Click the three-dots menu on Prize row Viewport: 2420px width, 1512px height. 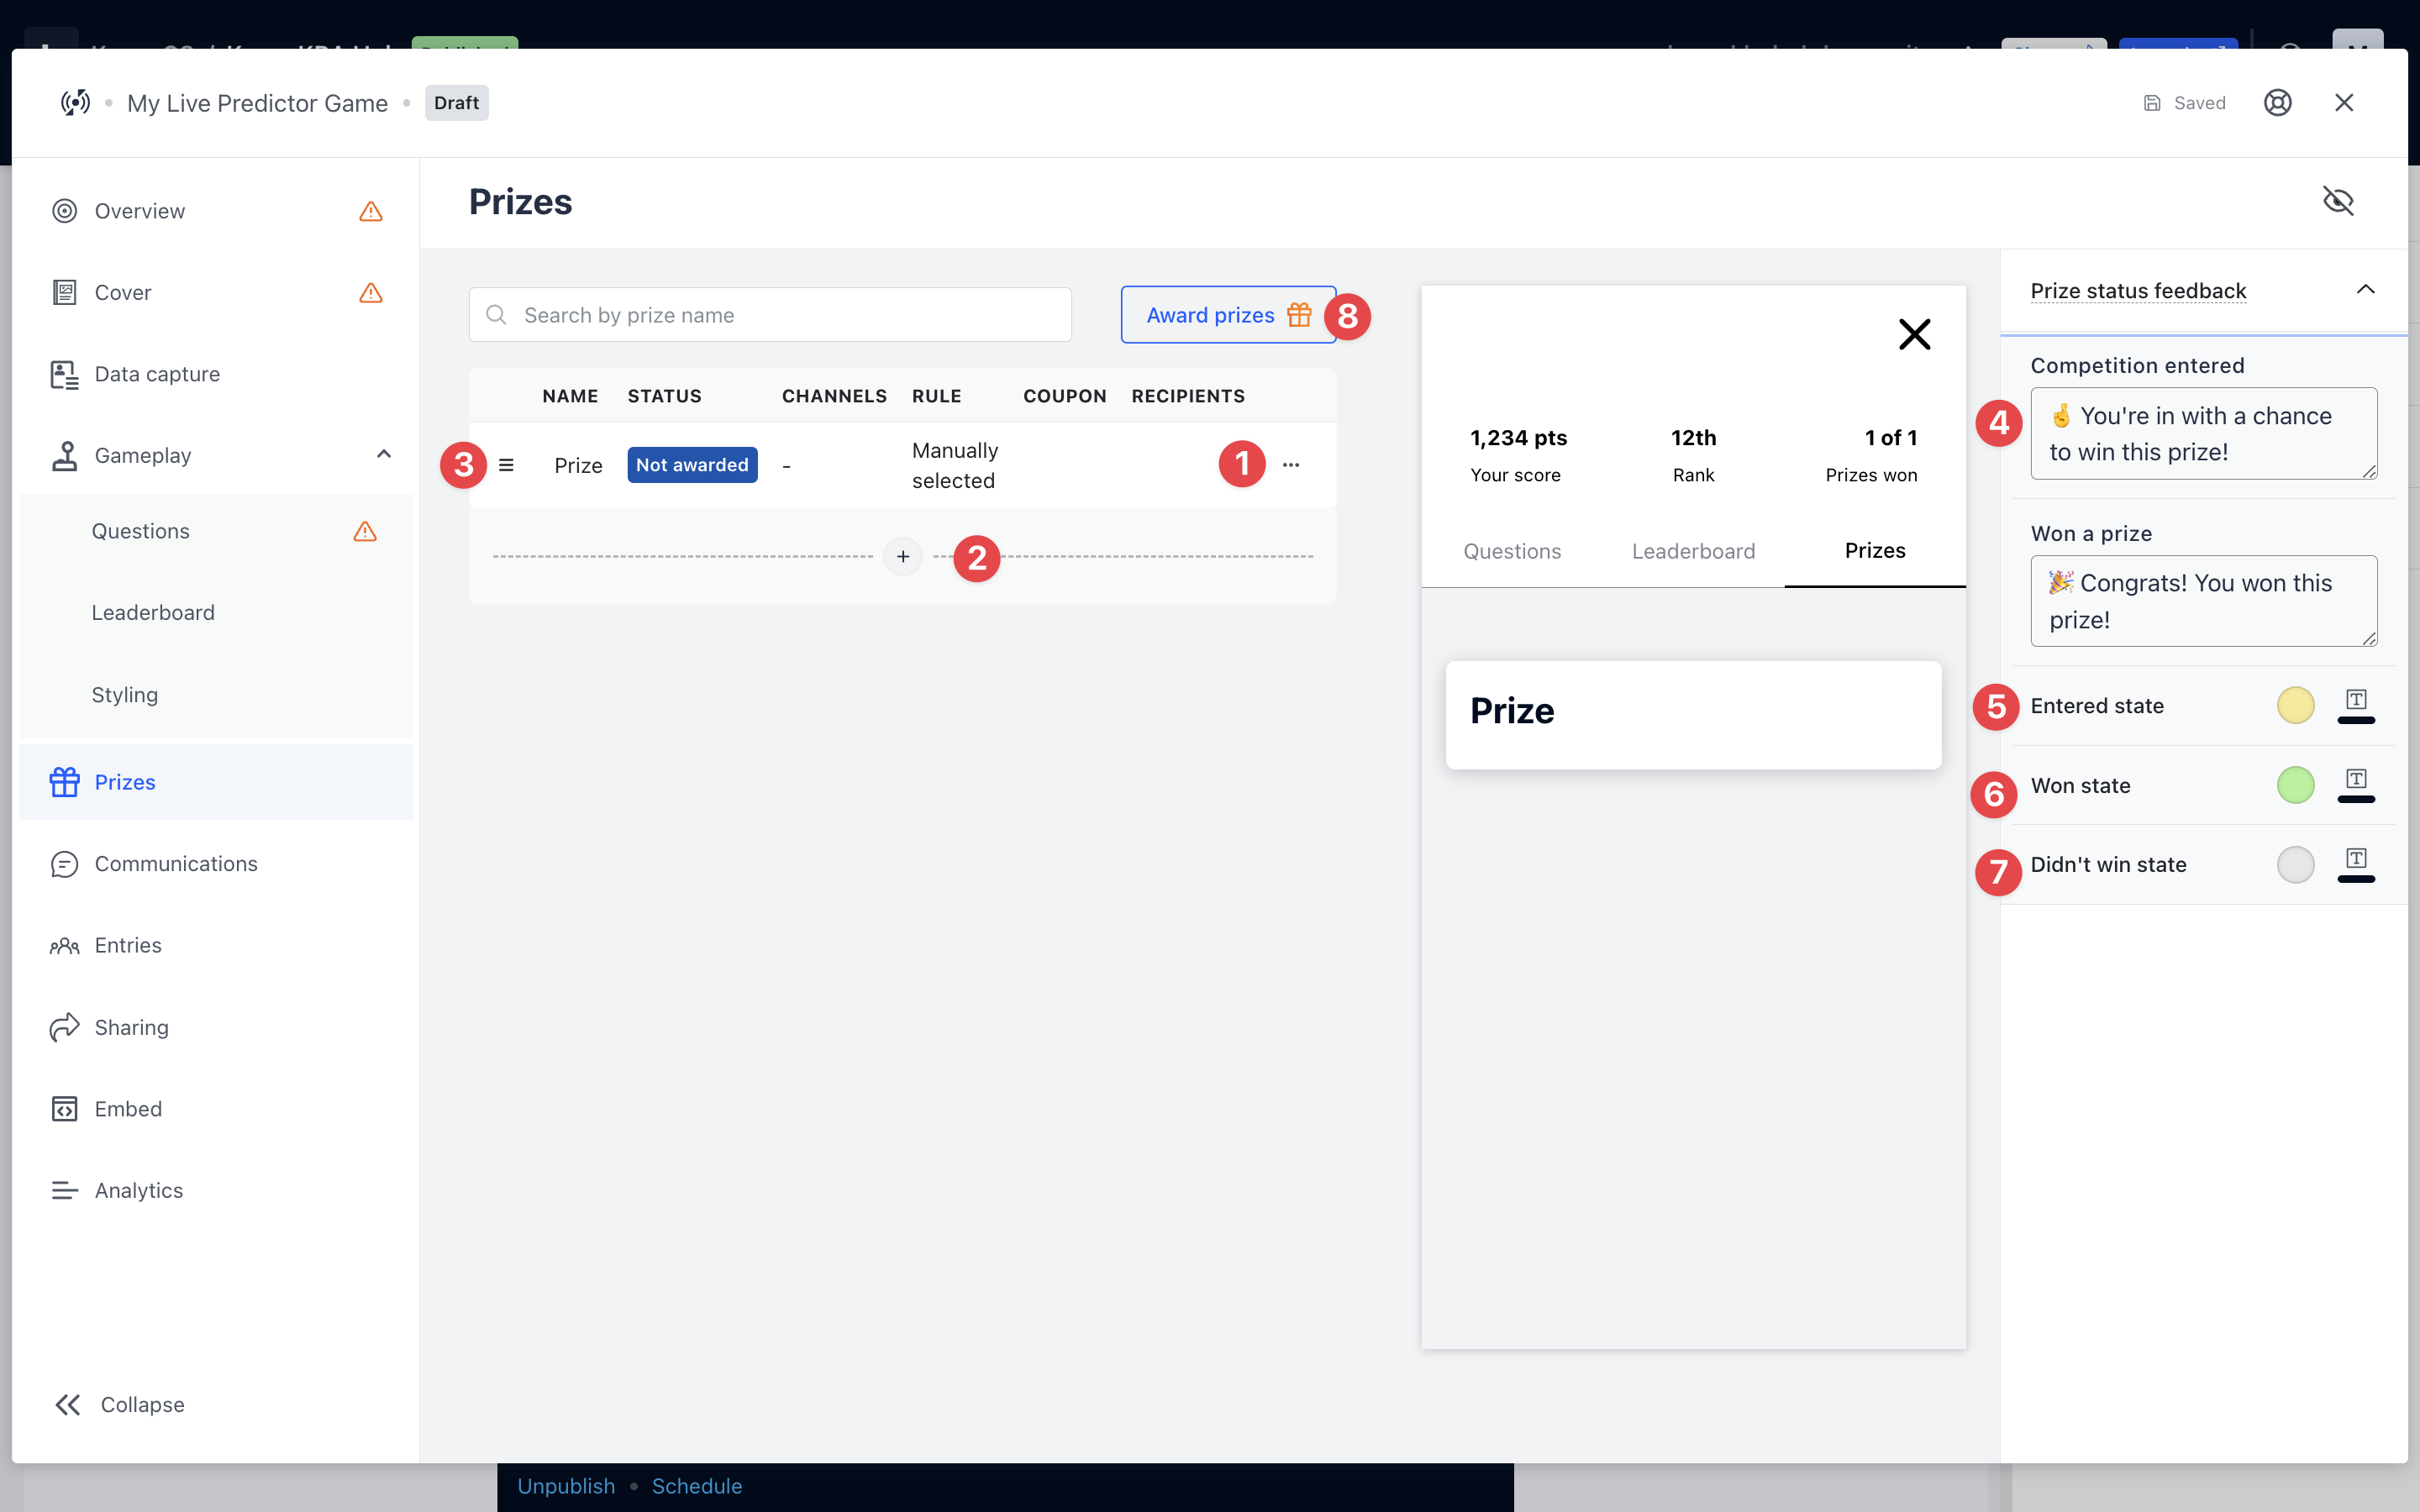point(1291,465)
